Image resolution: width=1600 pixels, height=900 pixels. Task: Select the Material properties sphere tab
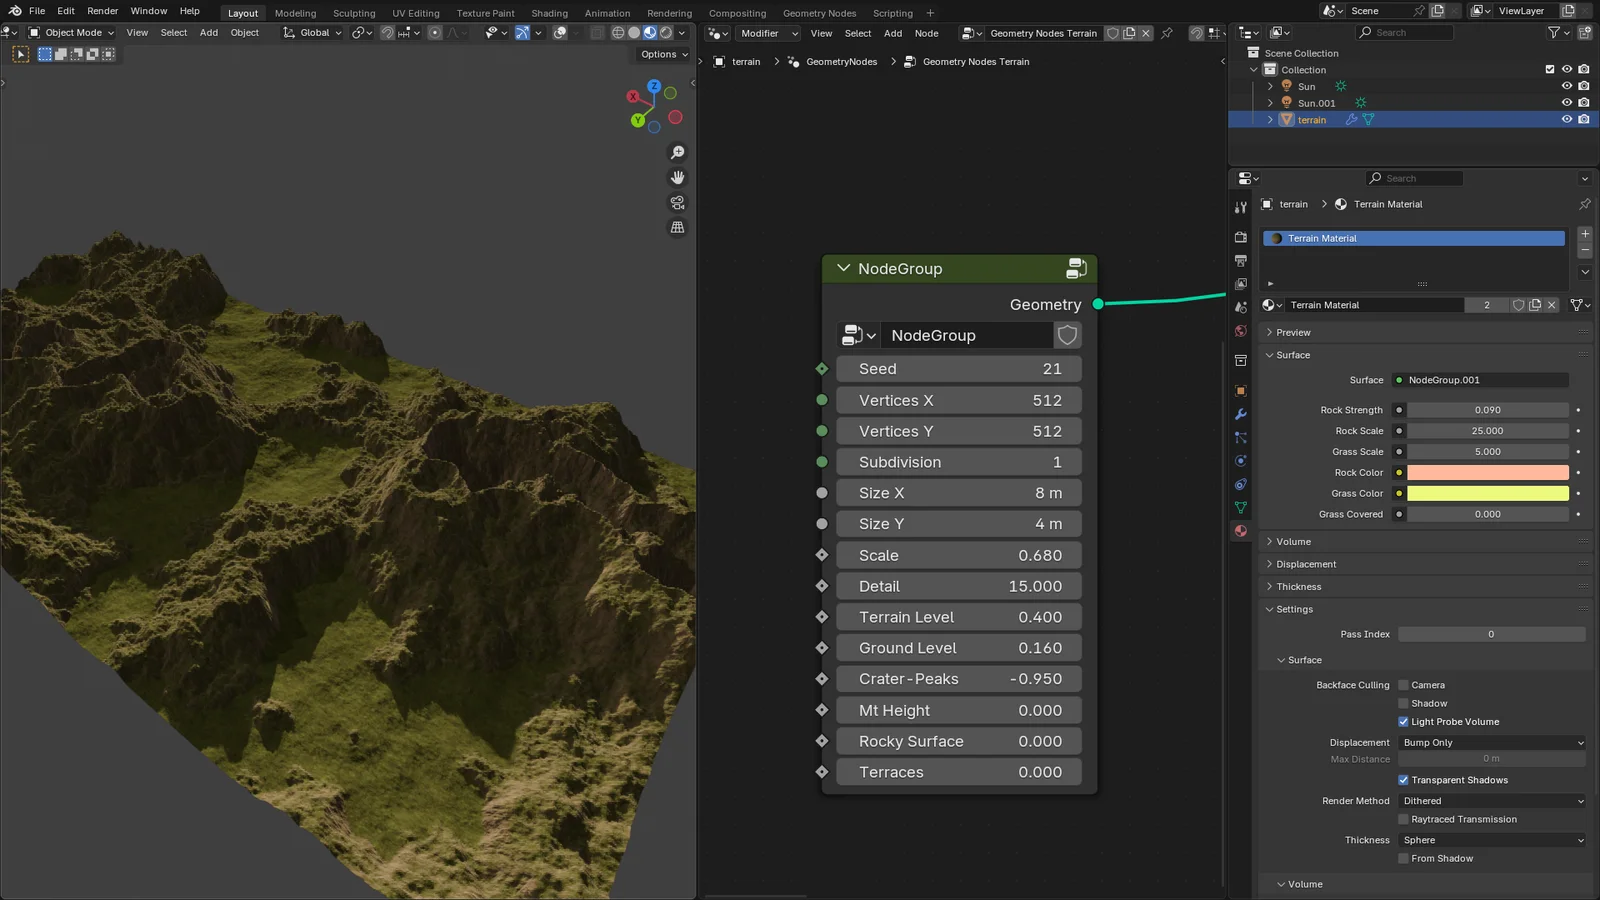1240,530
